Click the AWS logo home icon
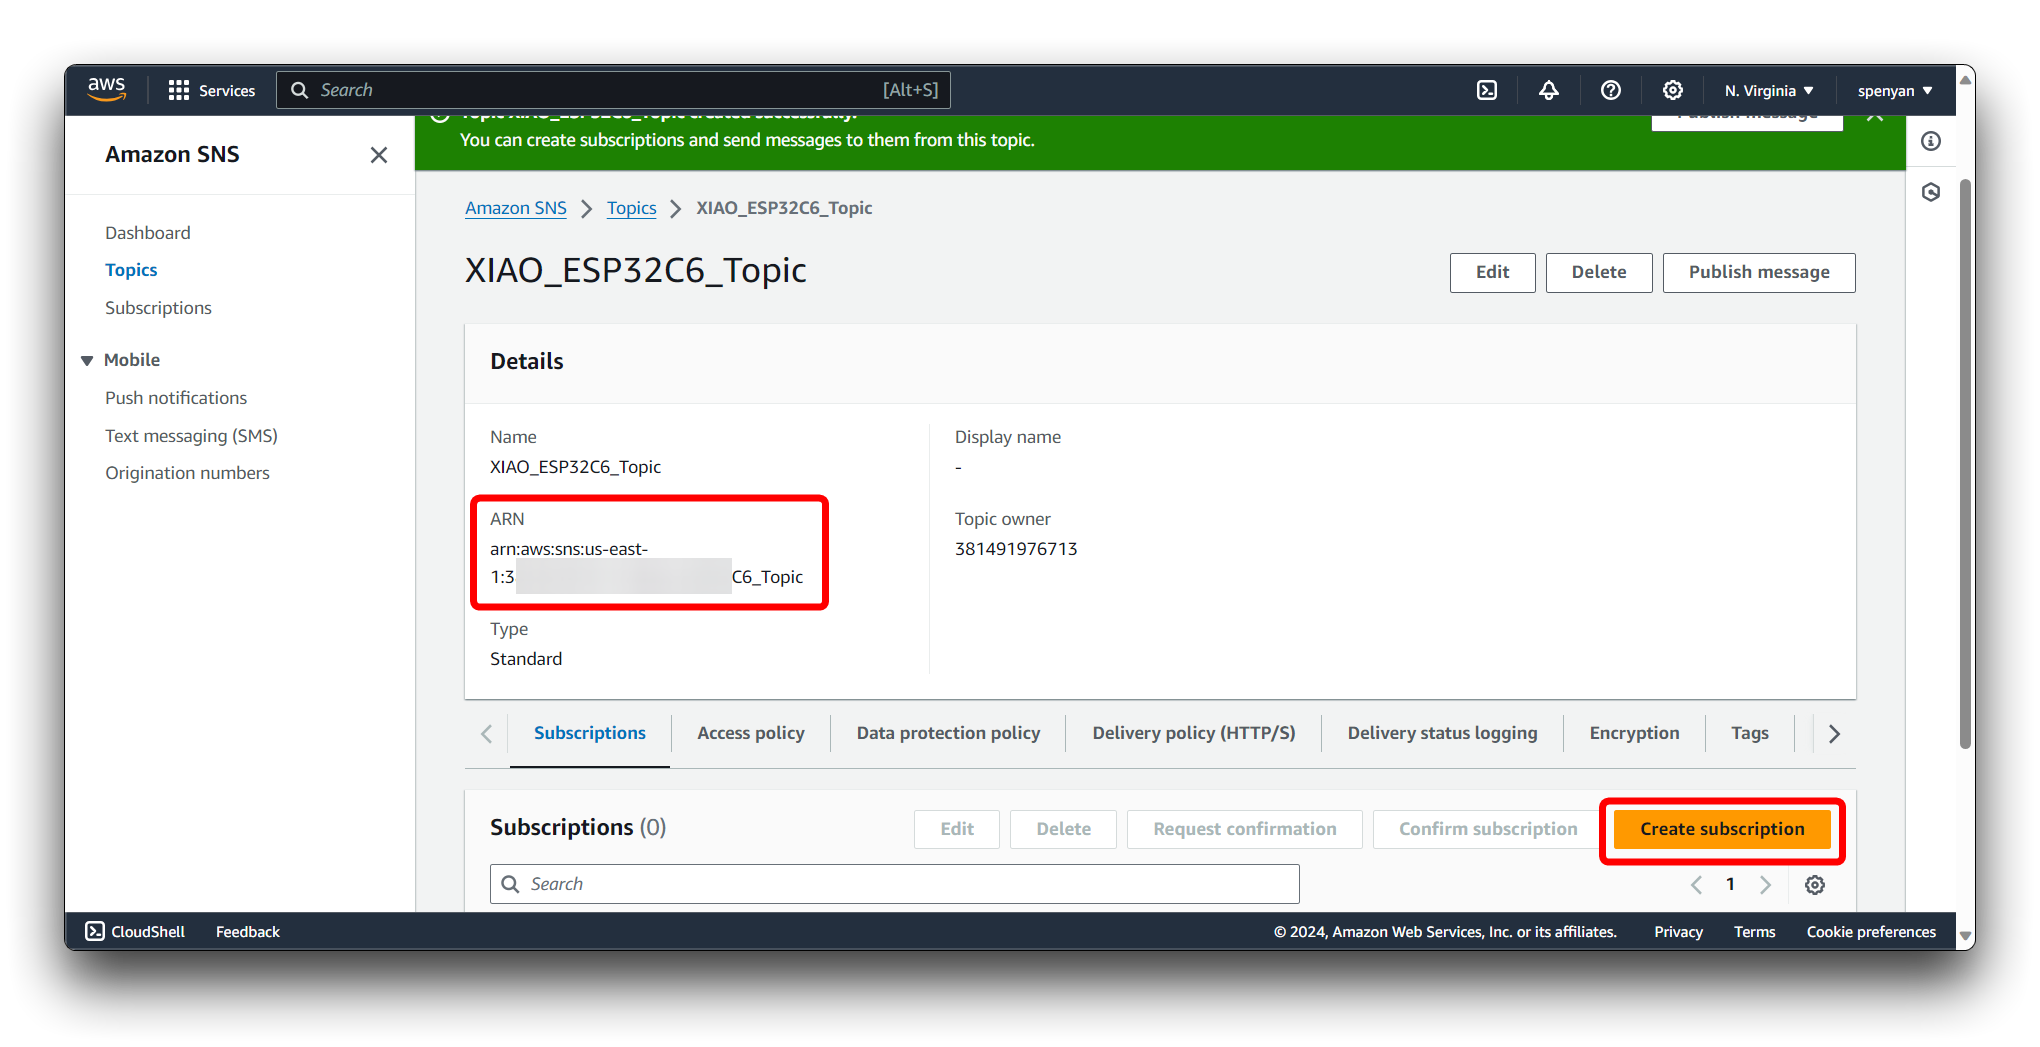2040x1047 pixels. click(107, 89)
